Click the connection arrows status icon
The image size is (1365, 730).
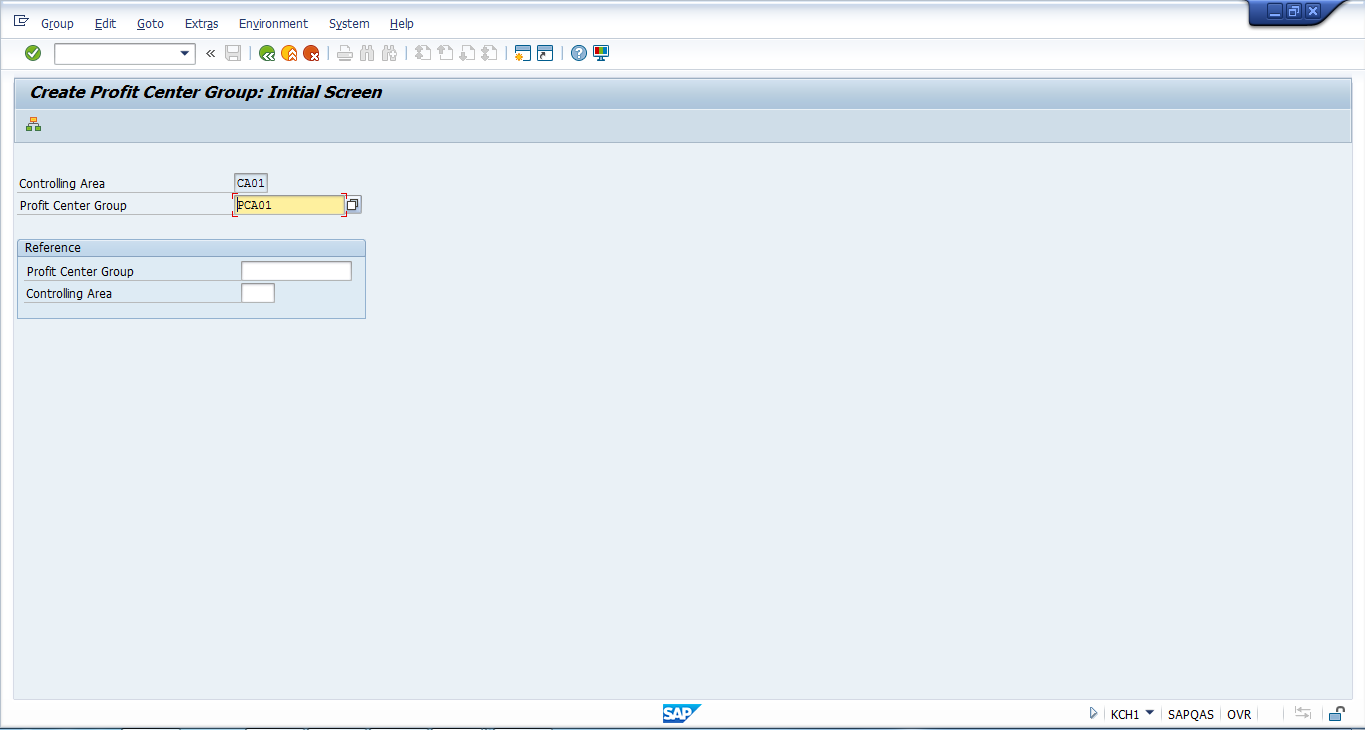[x=1303, y=713]
